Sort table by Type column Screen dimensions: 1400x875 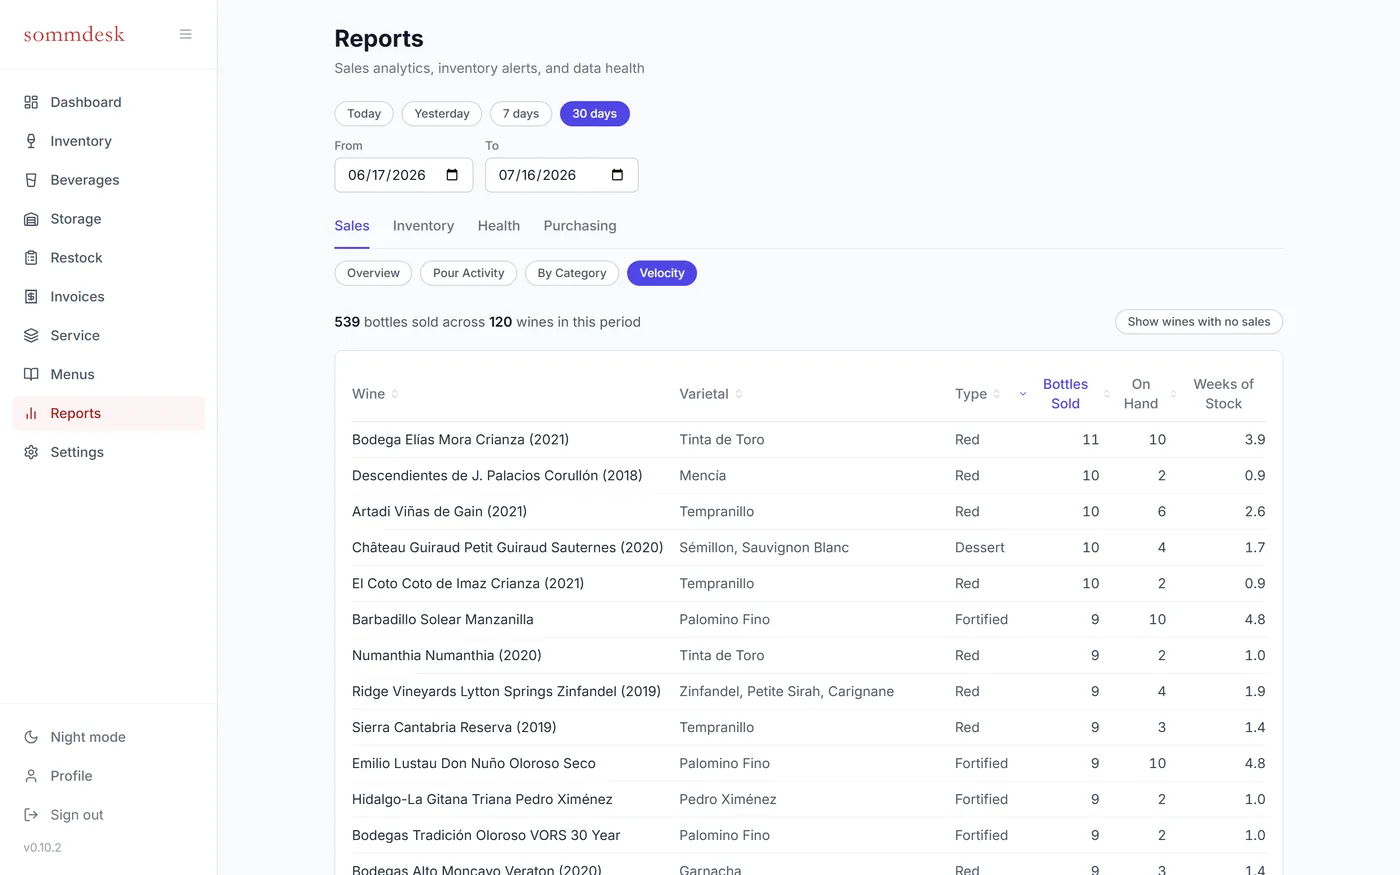(x=978, y=394)
